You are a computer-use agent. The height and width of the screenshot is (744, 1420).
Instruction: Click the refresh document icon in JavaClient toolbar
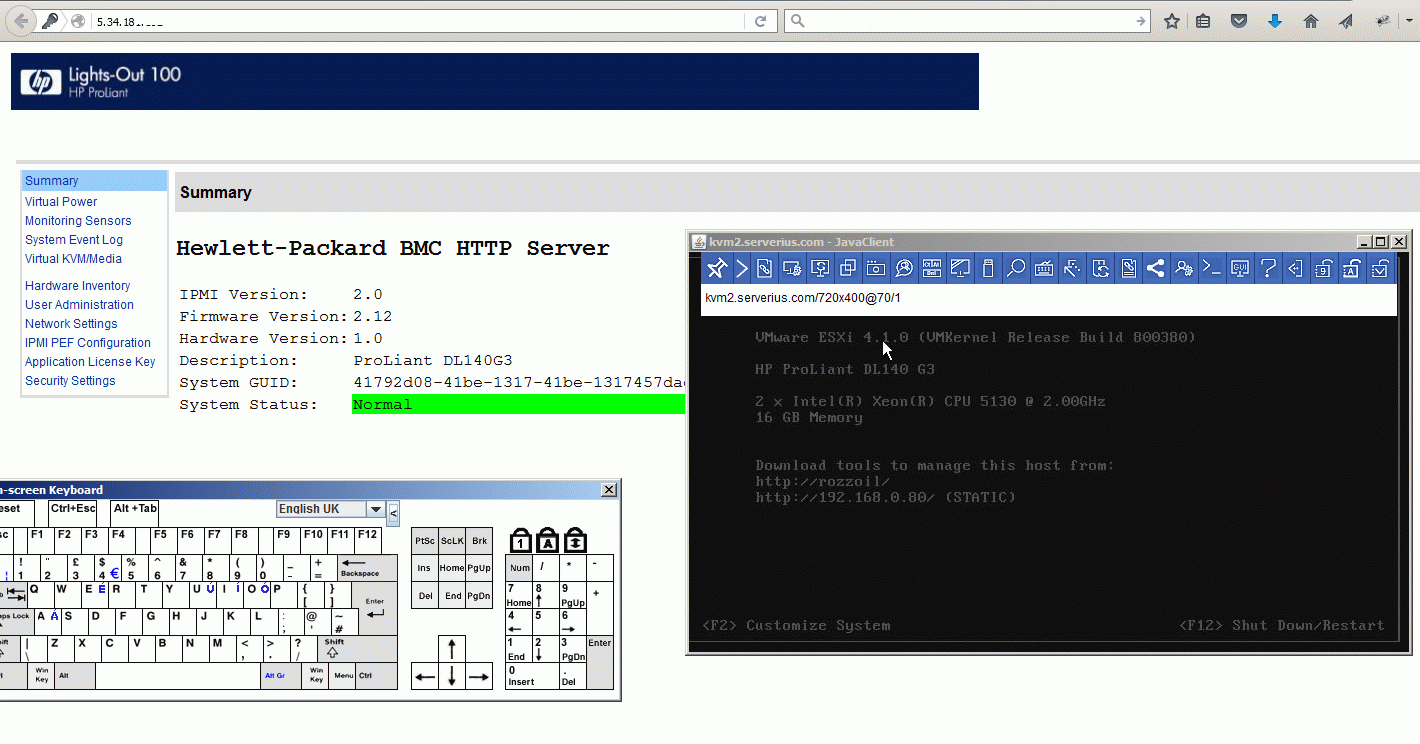[x=1100, y=268]
